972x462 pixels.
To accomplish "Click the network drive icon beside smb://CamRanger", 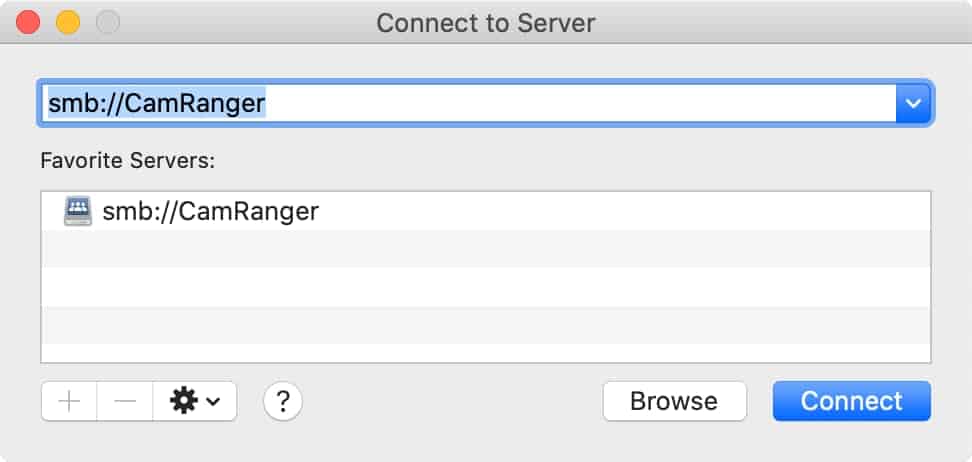I will coord(77,211).
